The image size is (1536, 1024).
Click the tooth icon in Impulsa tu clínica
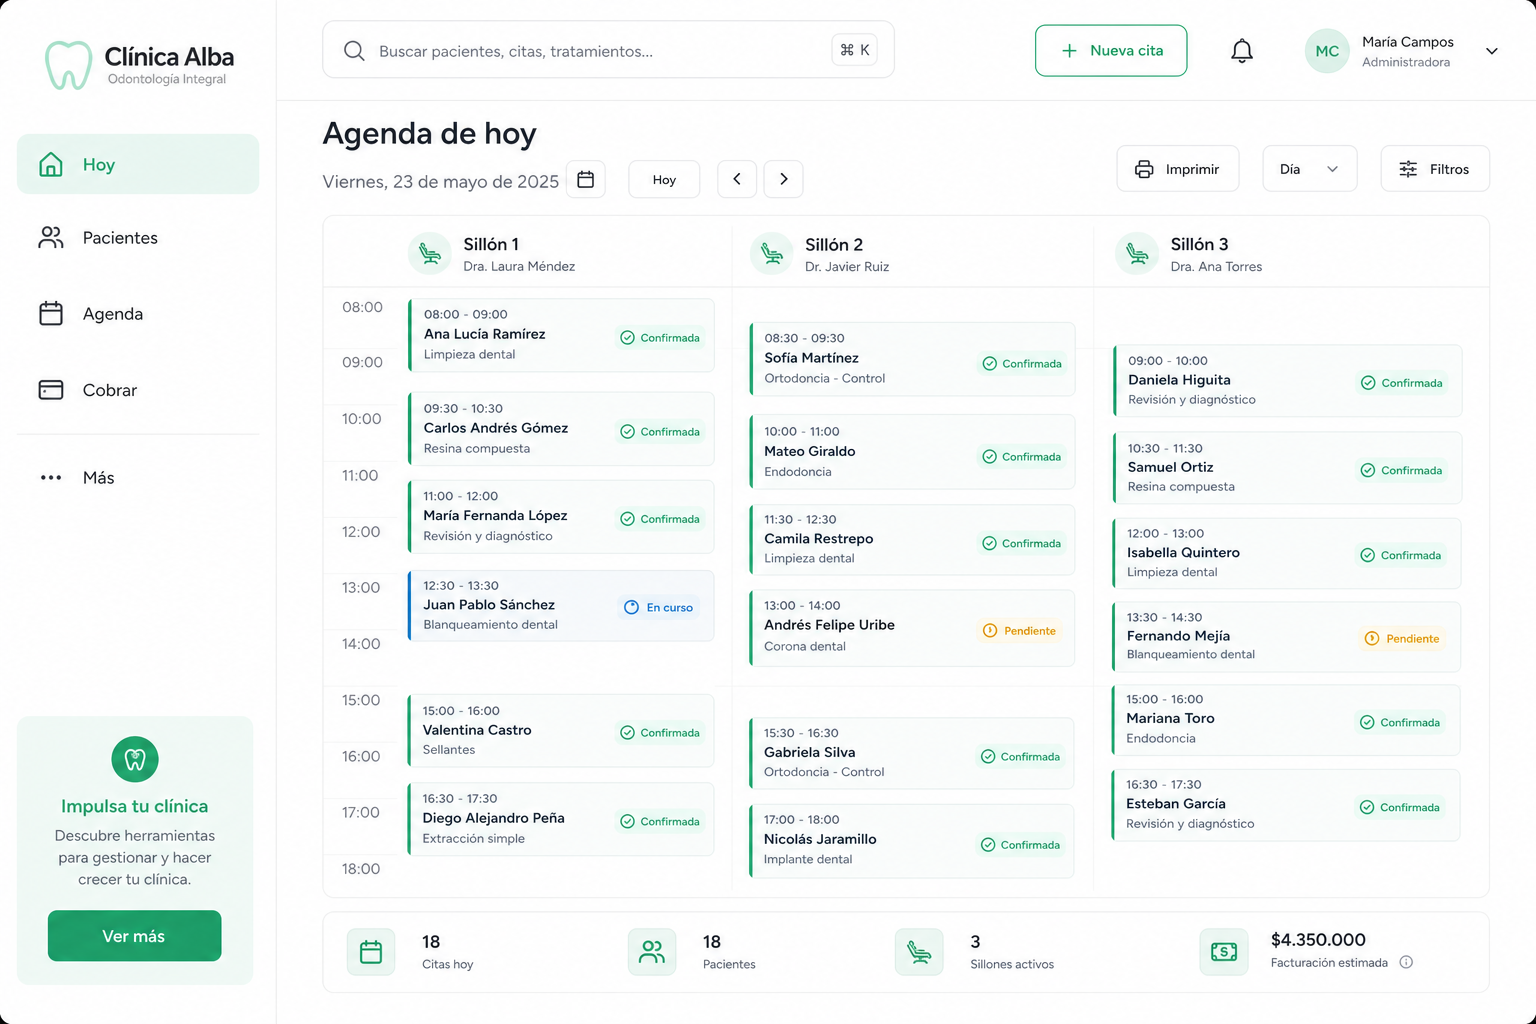click(x=135, y=760)
